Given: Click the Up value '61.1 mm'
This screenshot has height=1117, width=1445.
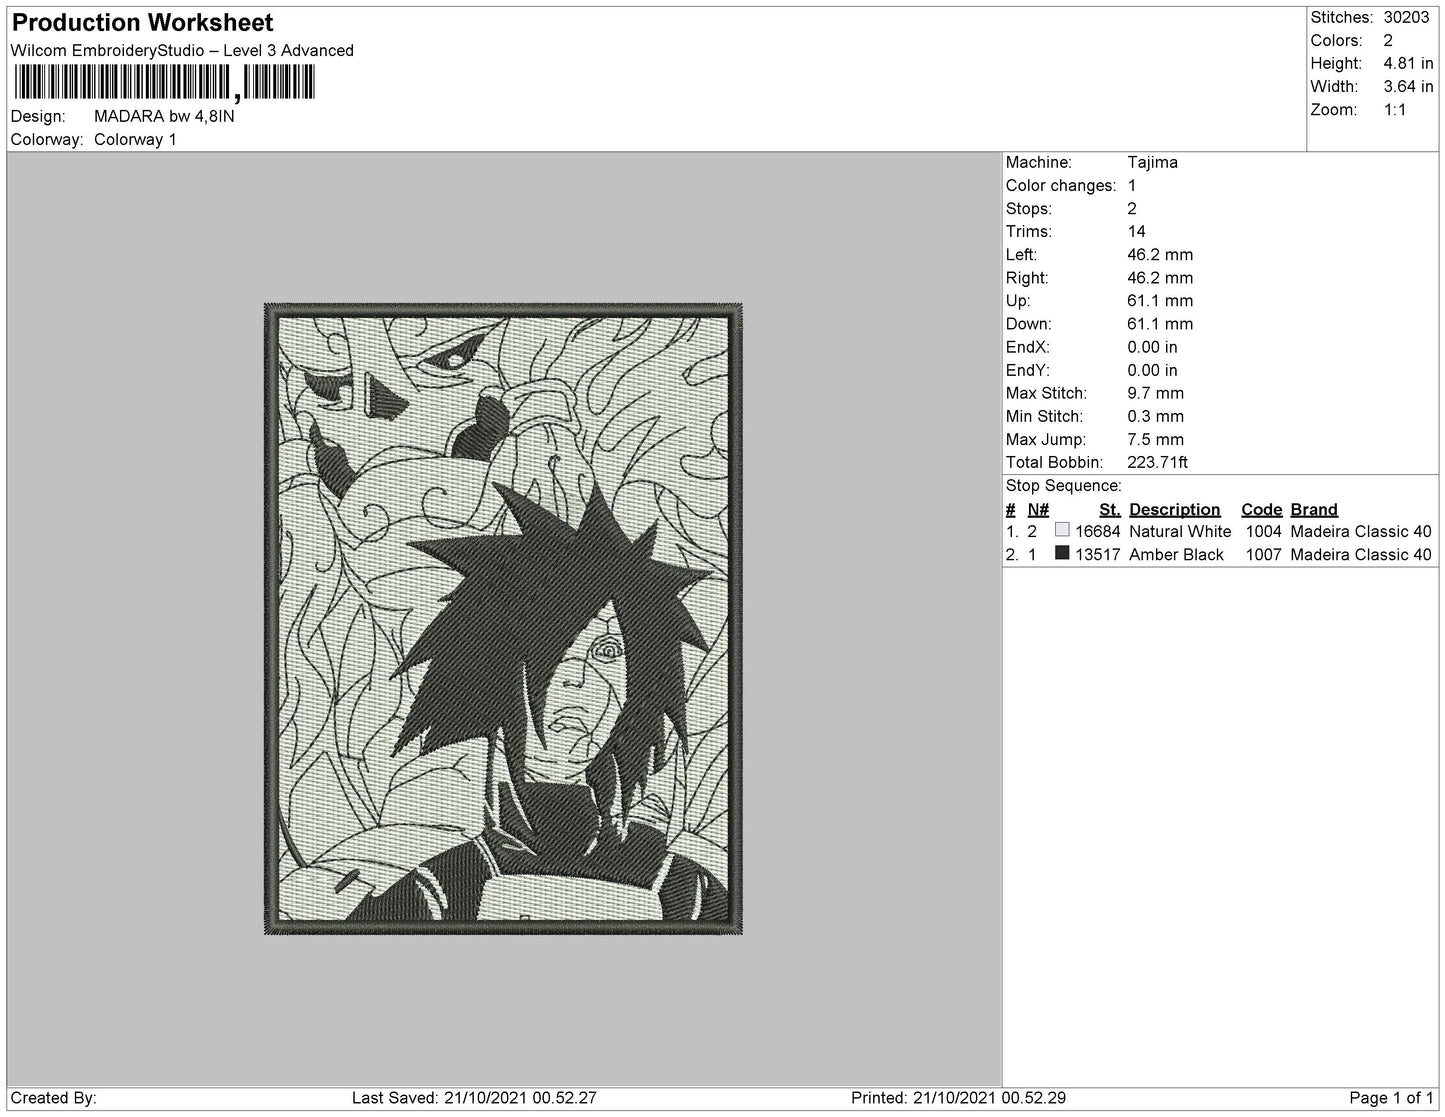Looking at the screenshot, I should 1160,300.
